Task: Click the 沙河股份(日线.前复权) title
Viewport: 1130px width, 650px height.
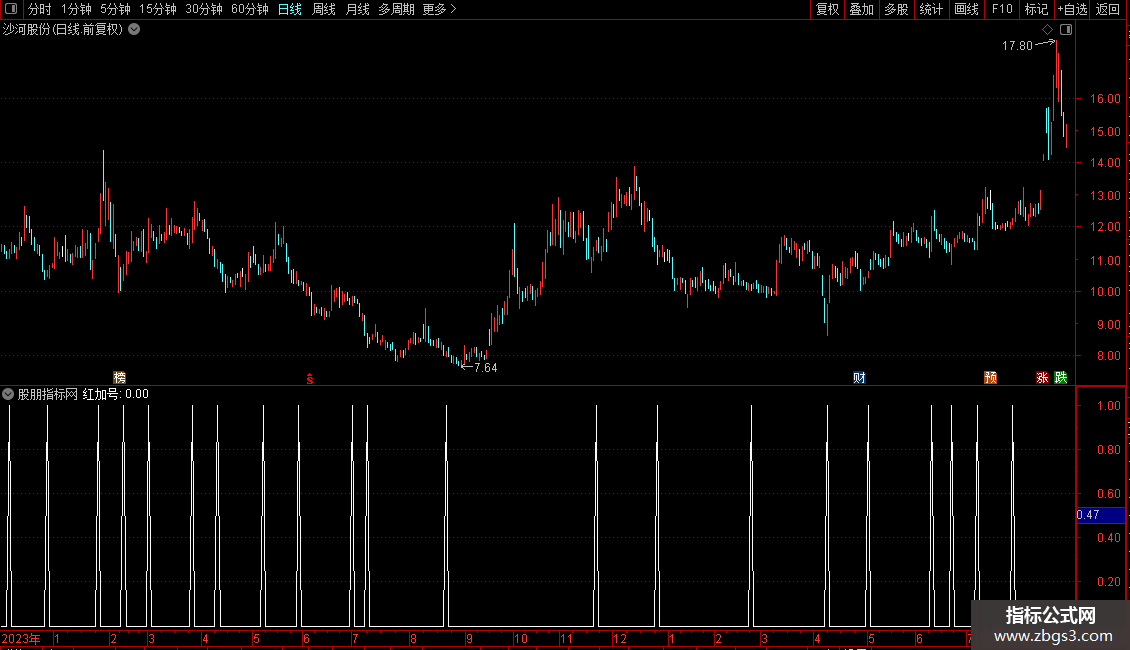Action: 63,30
